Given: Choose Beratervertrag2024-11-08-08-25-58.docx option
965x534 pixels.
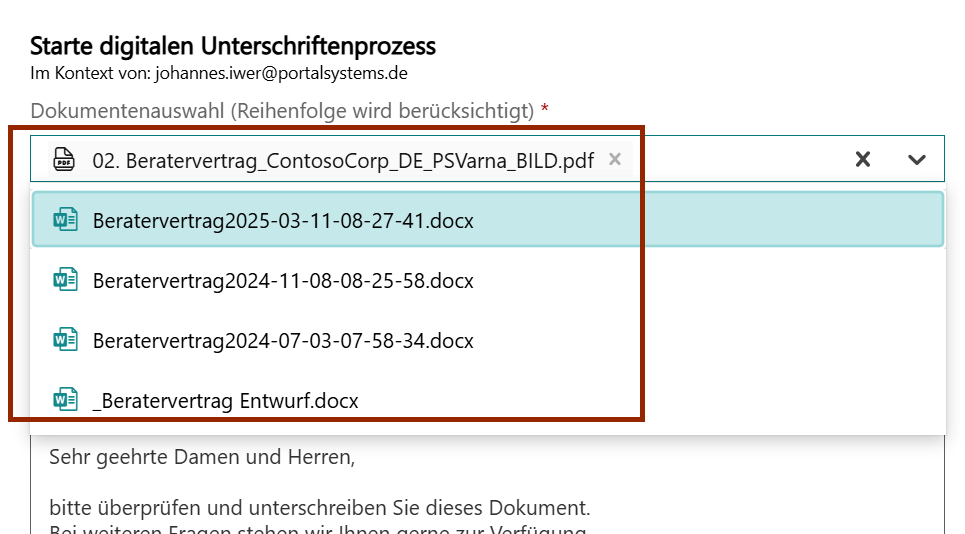Looking at the screenshot, I should coord(283,281).
